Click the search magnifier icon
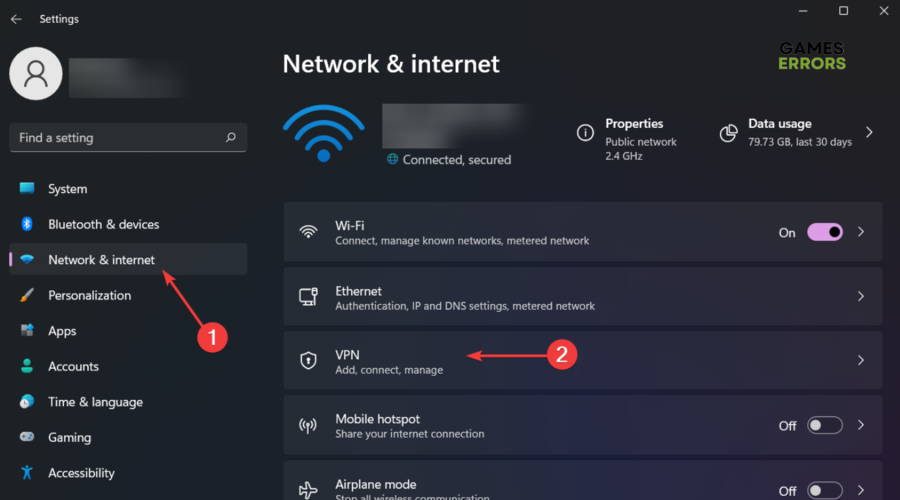The image size is (900, 500). pyautogui.click(x=231, y=138)
